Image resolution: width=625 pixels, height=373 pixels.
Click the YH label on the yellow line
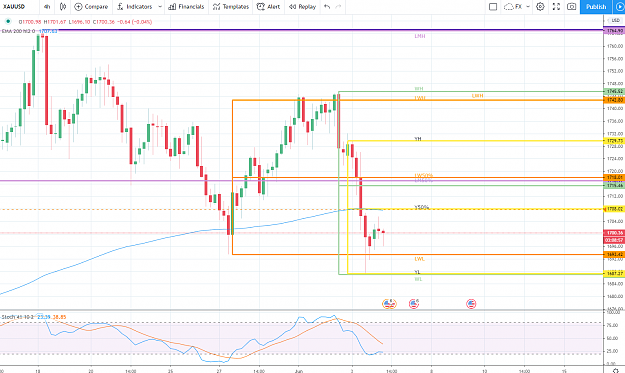418,139
